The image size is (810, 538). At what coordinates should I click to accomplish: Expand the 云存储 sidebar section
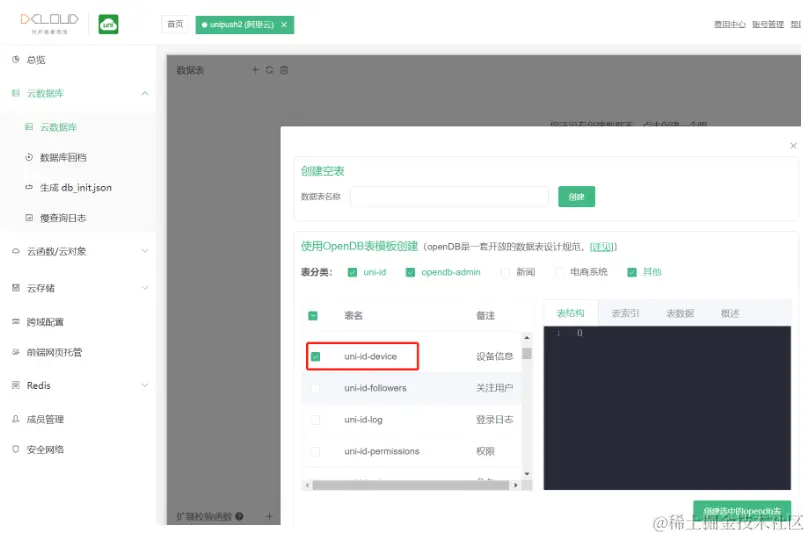click(145, 287)
